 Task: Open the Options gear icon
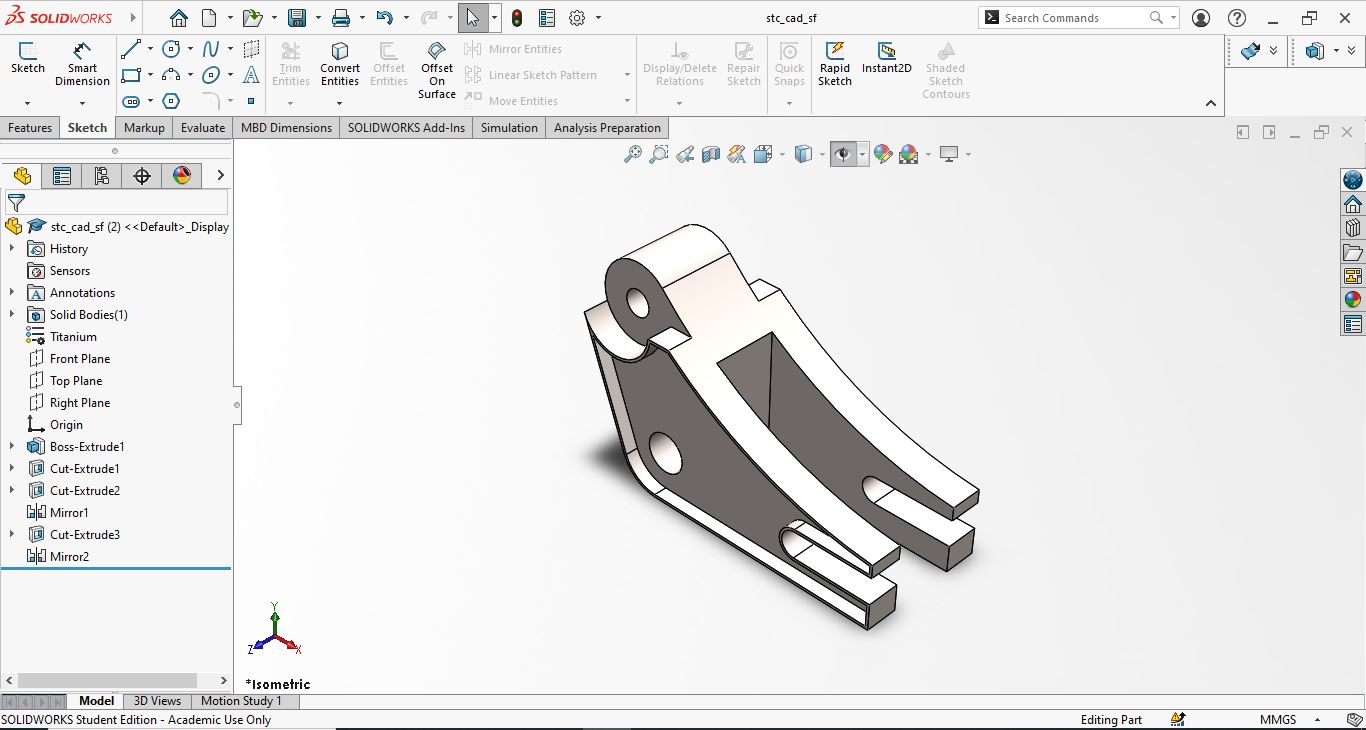tap(577, 18)
